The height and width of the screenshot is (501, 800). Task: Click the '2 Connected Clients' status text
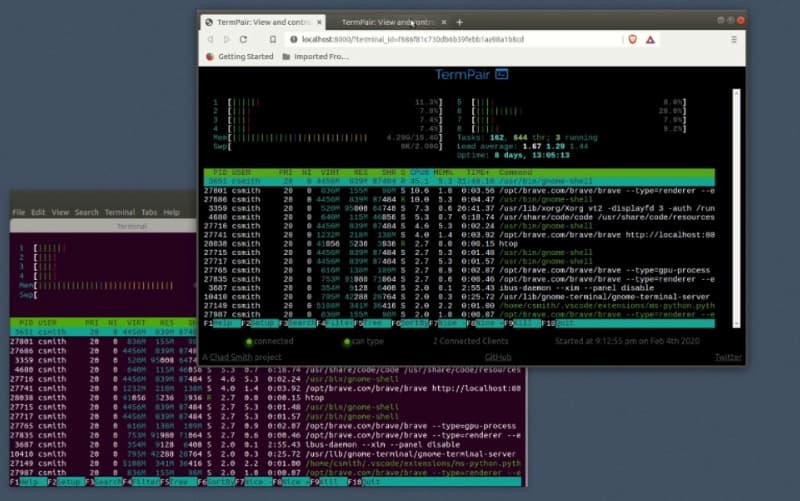click(470, 341)
